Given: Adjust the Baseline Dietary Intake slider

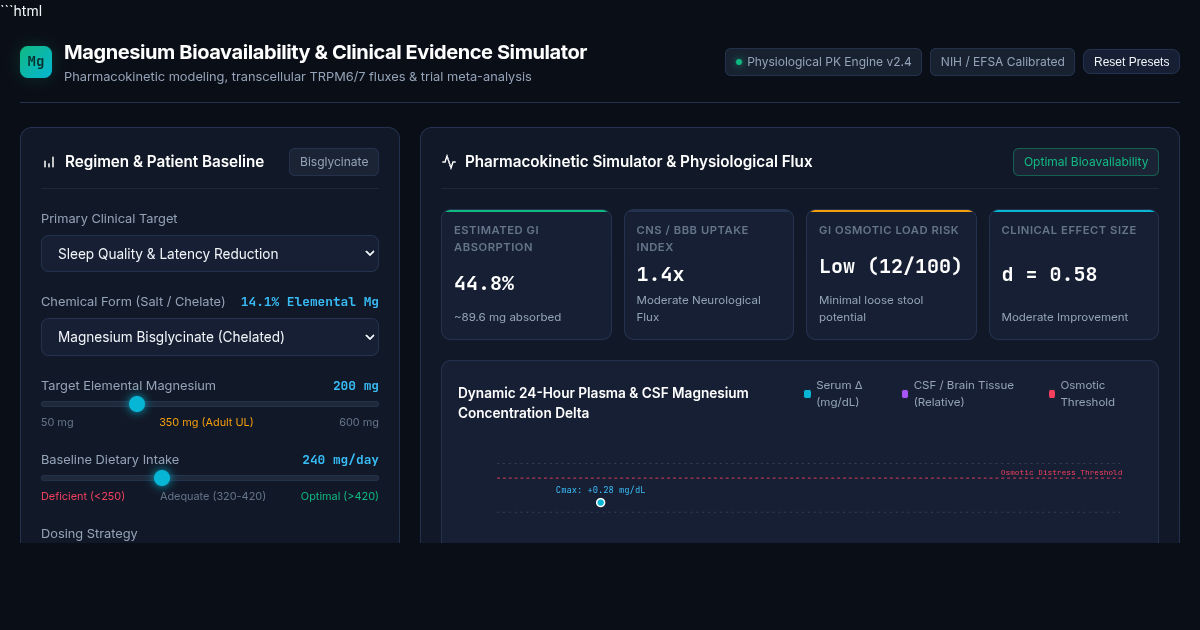Looking at the screenshot, I should pos(210,478).
